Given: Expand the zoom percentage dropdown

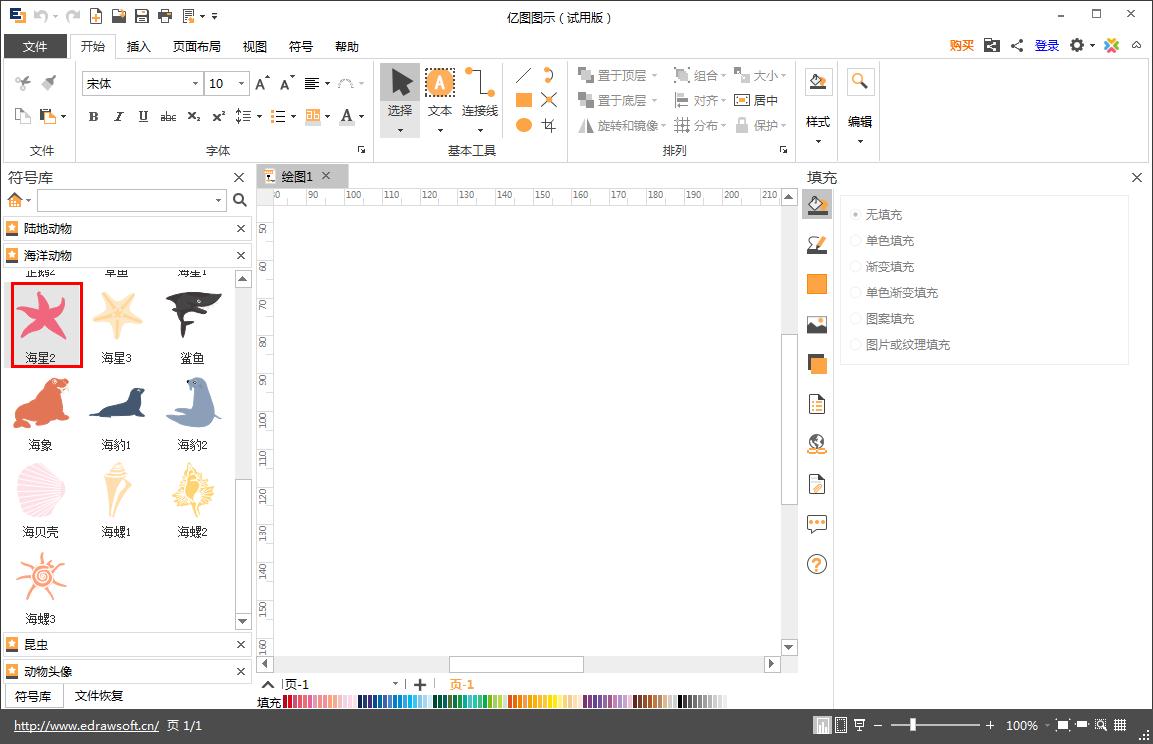Looking at the screenshot, I should [x=1047, y=725].
